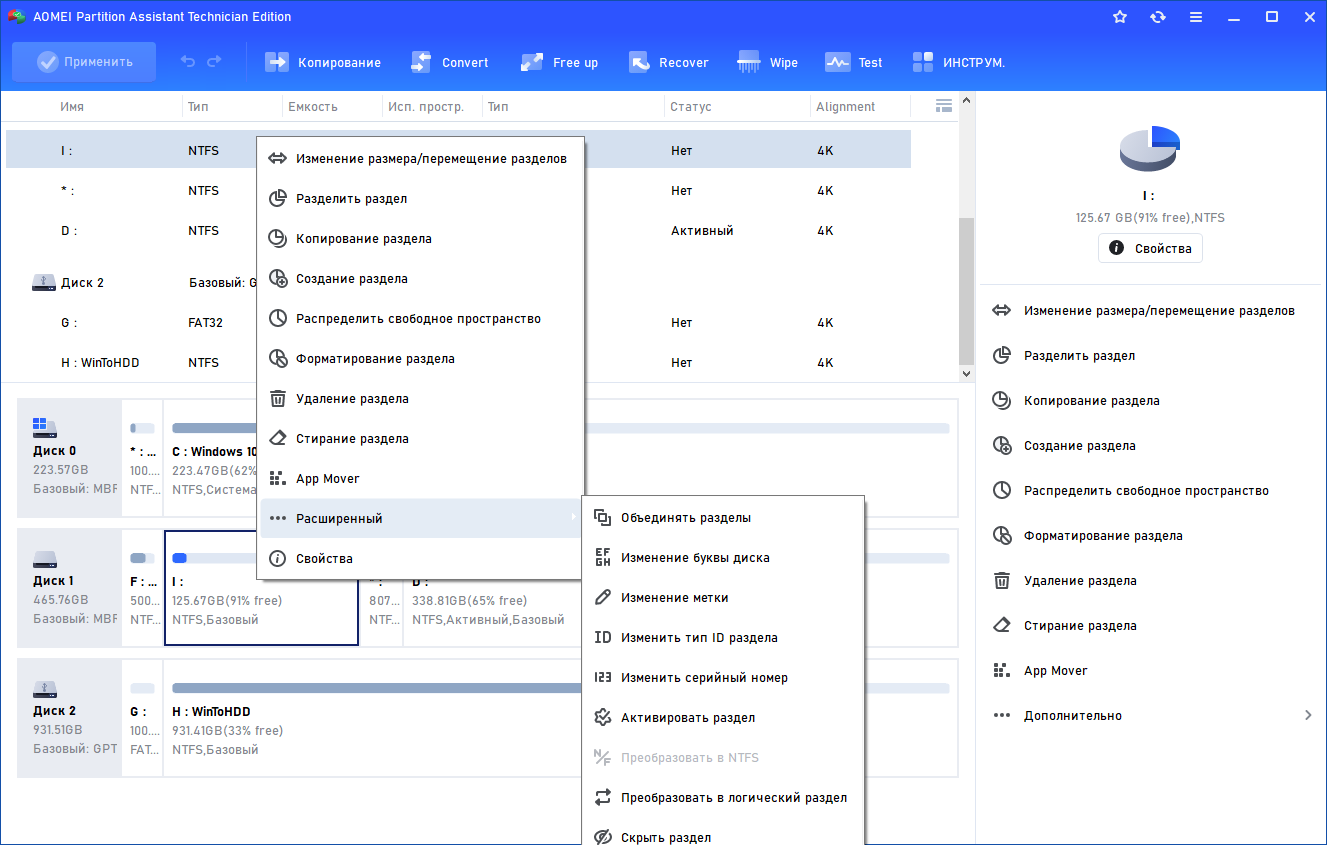Click the undo arrow icon
The height and width of the screenshot is (845, 1327).
pyautogui.click(x=188, y=62)
